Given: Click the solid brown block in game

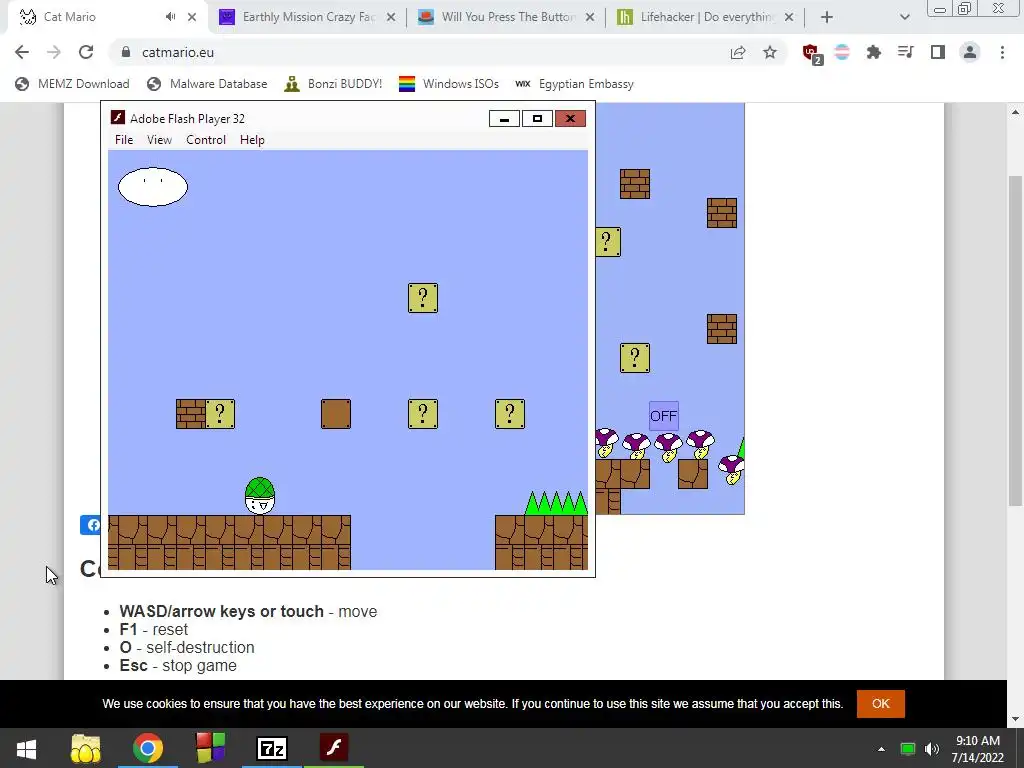Looking at the screenshot, I should [336, 414].
